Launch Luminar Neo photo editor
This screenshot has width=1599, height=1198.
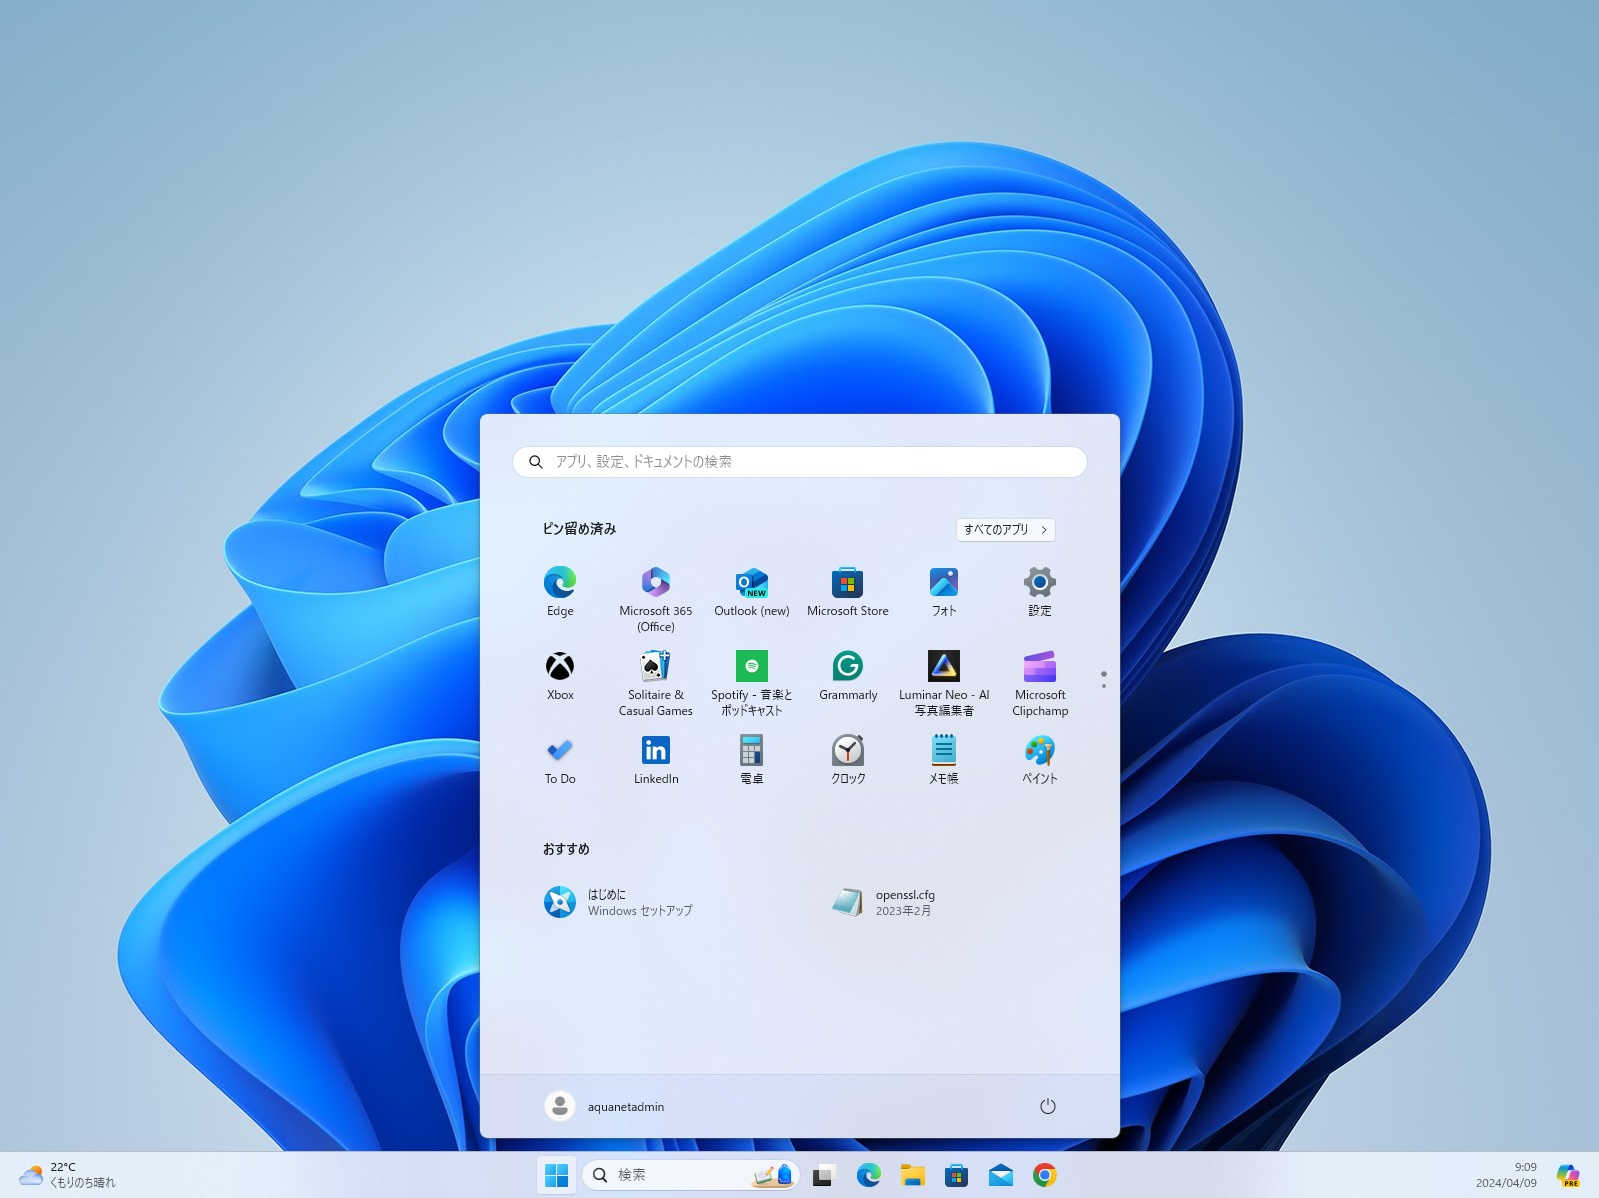pyautogui.click(x=943, y=680)
